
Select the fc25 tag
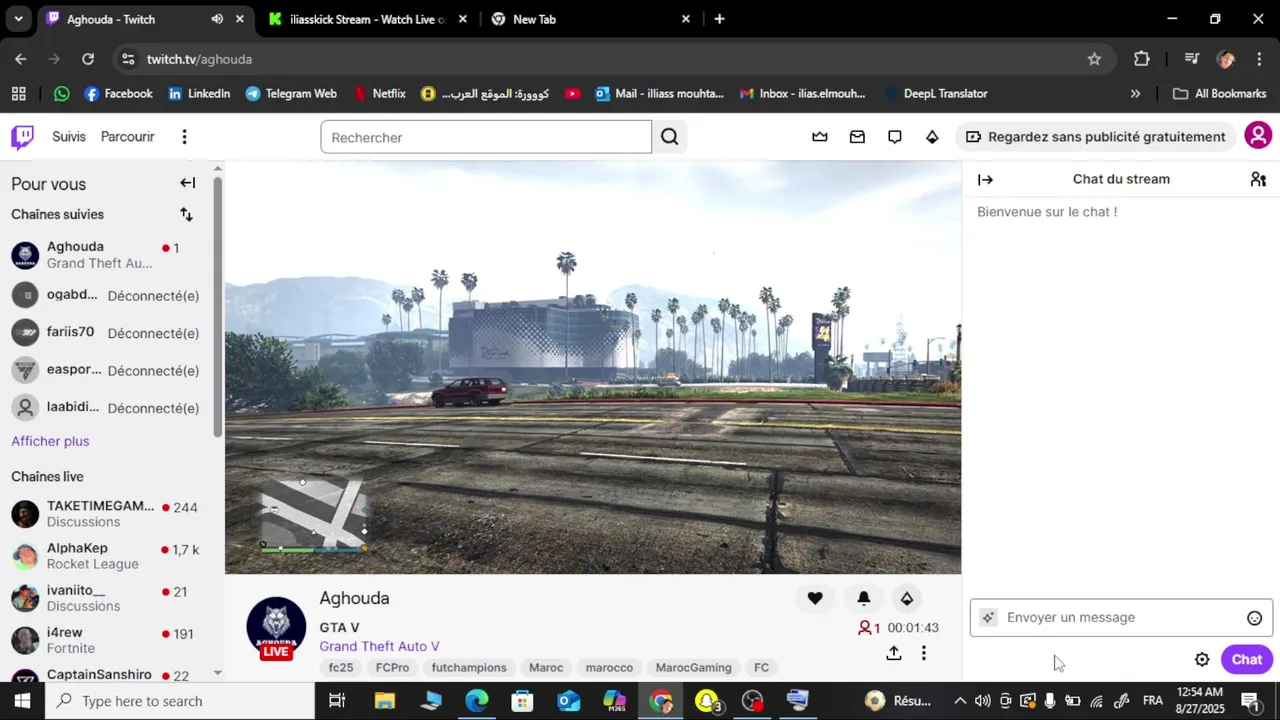(341, 668)
